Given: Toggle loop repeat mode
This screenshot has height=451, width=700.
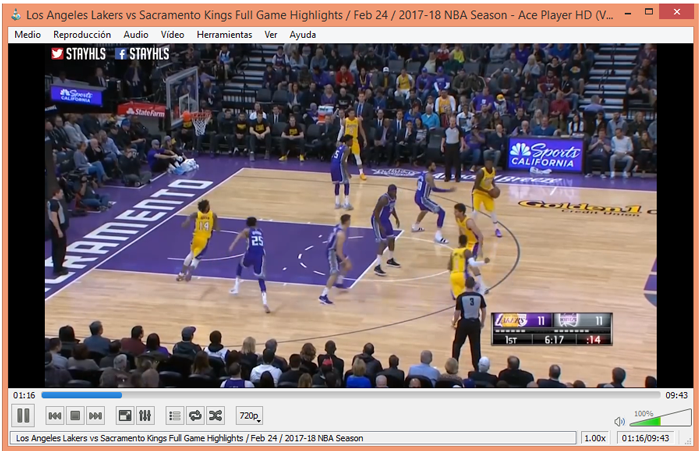Looking at the screenshot, I should [x=195, y=416].
